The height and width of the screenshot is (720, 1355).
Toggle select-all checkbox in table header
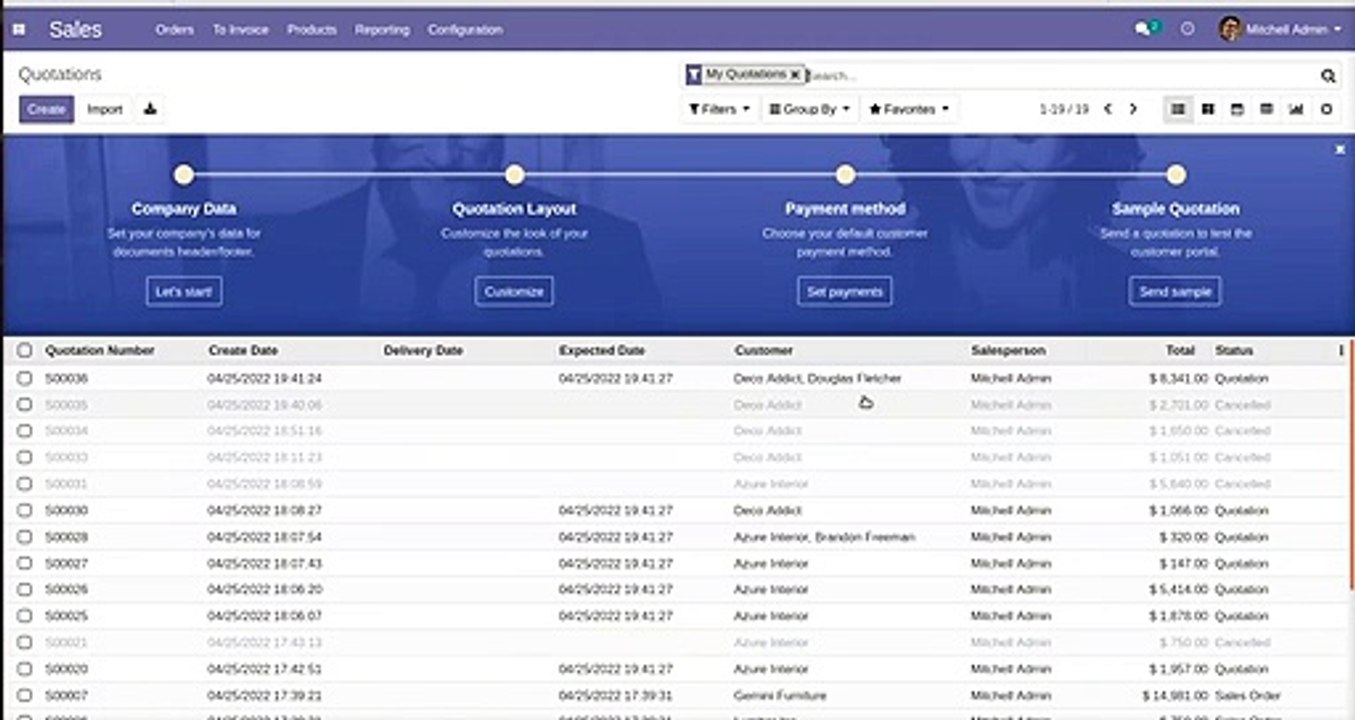[25, 351]
